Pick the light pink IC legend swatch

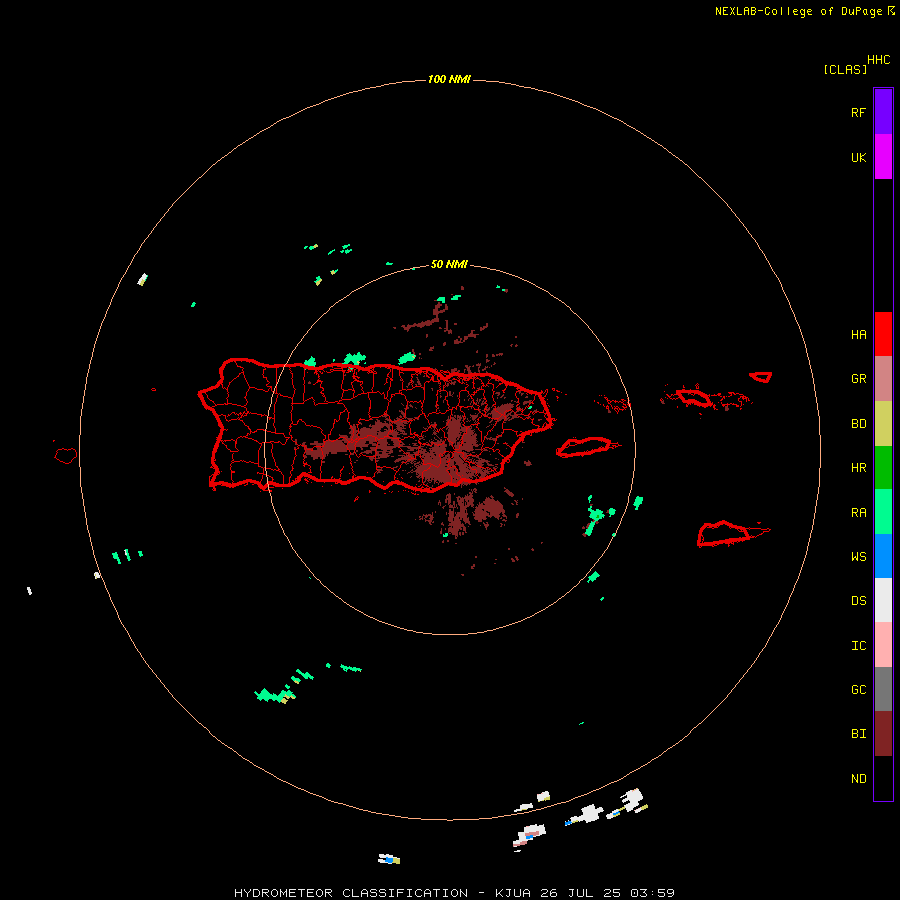pos(883,645)
